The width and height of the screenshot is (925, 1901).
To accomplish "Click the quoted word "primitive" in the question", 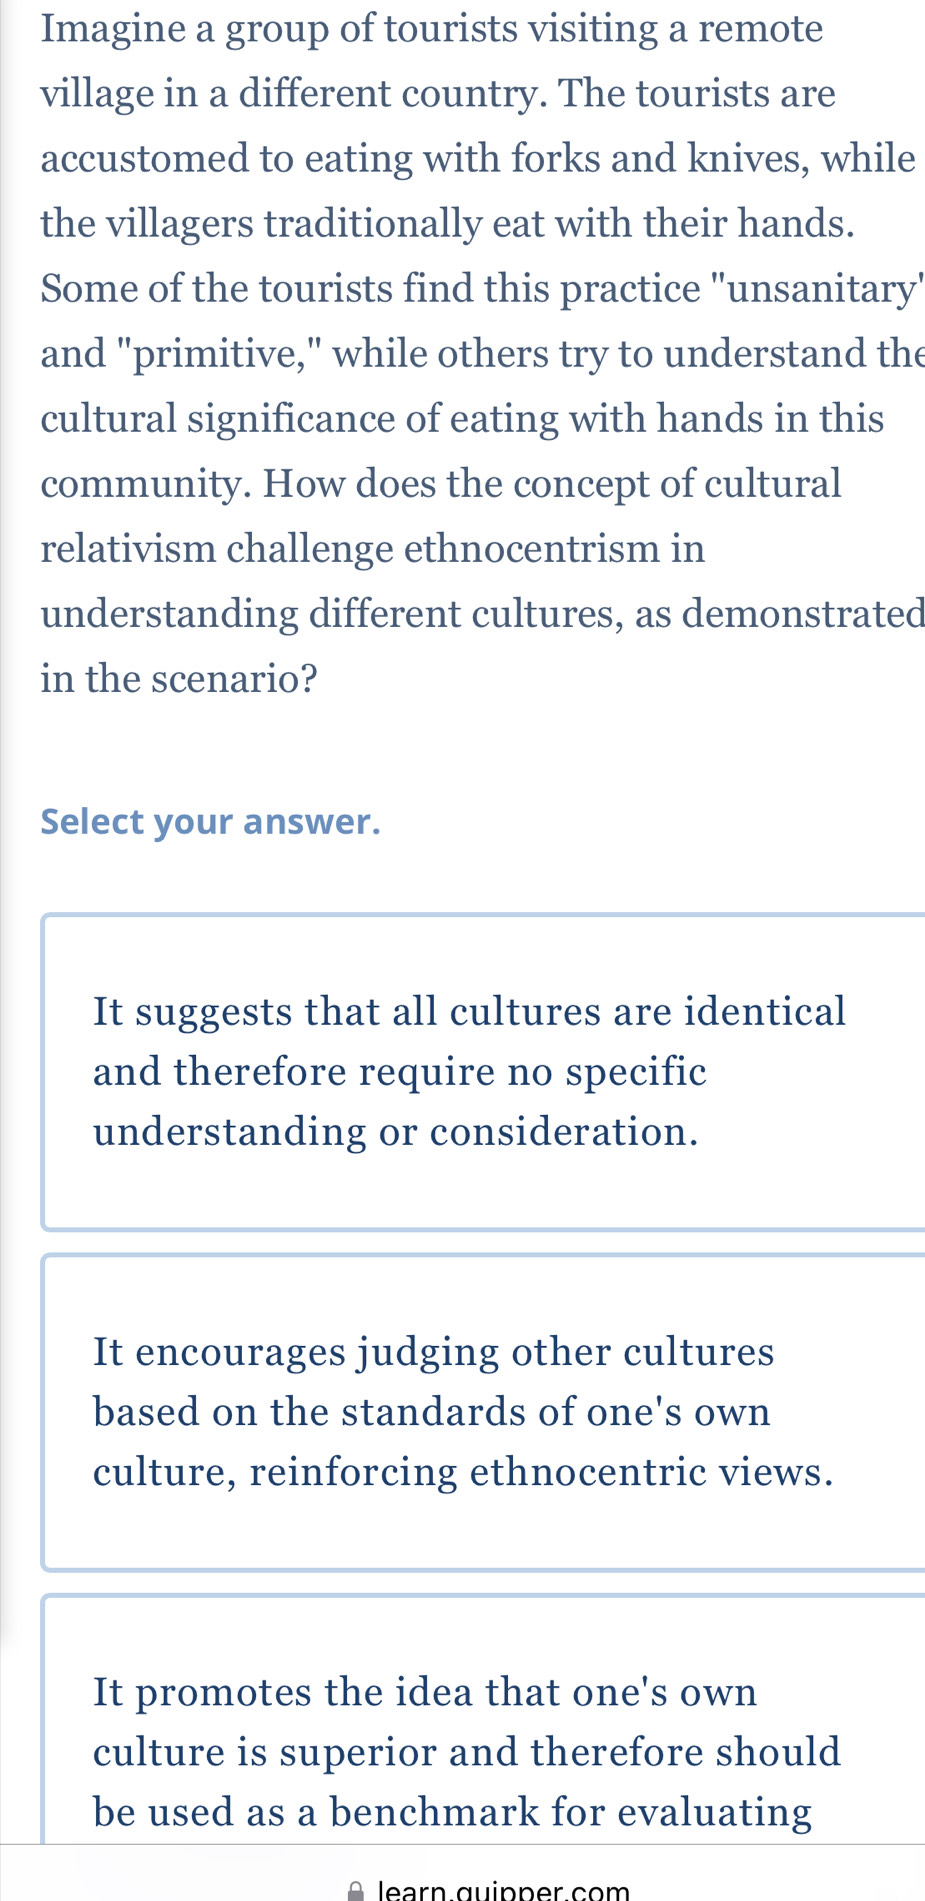I will click(223, 354).
